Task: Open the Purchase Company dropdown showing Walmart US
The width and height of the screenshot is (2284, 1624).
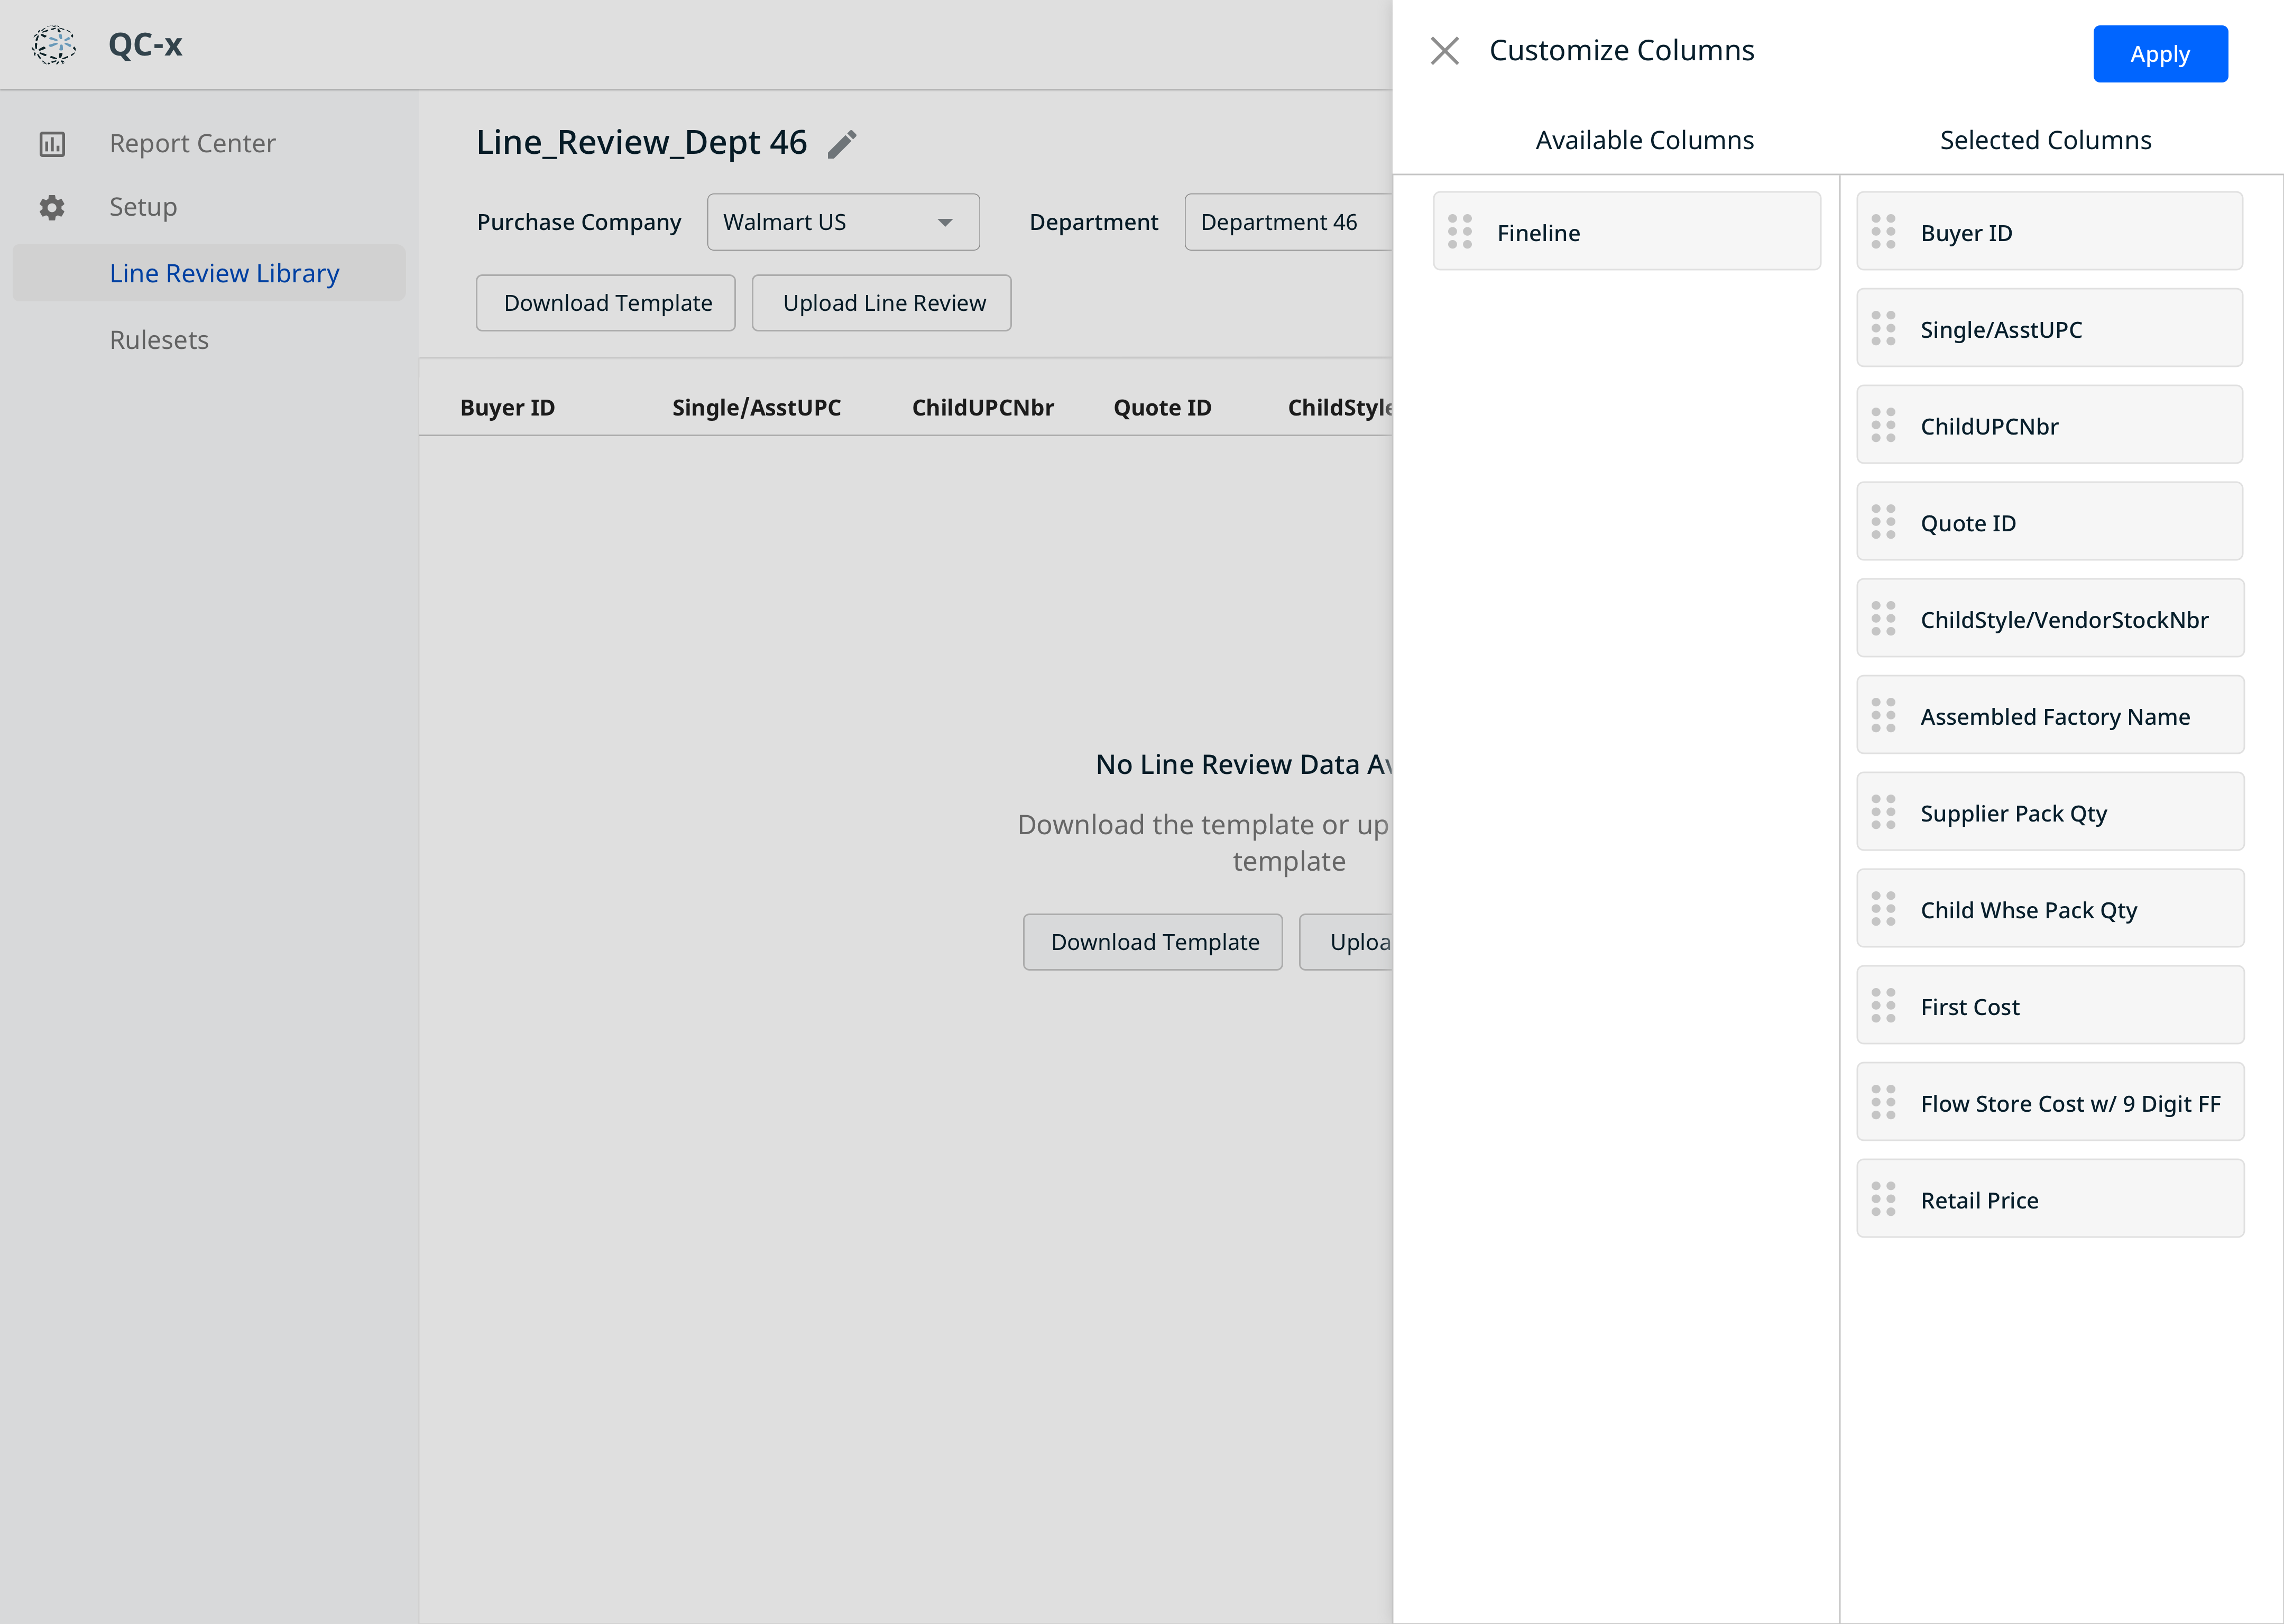Action: coord(843,221)
